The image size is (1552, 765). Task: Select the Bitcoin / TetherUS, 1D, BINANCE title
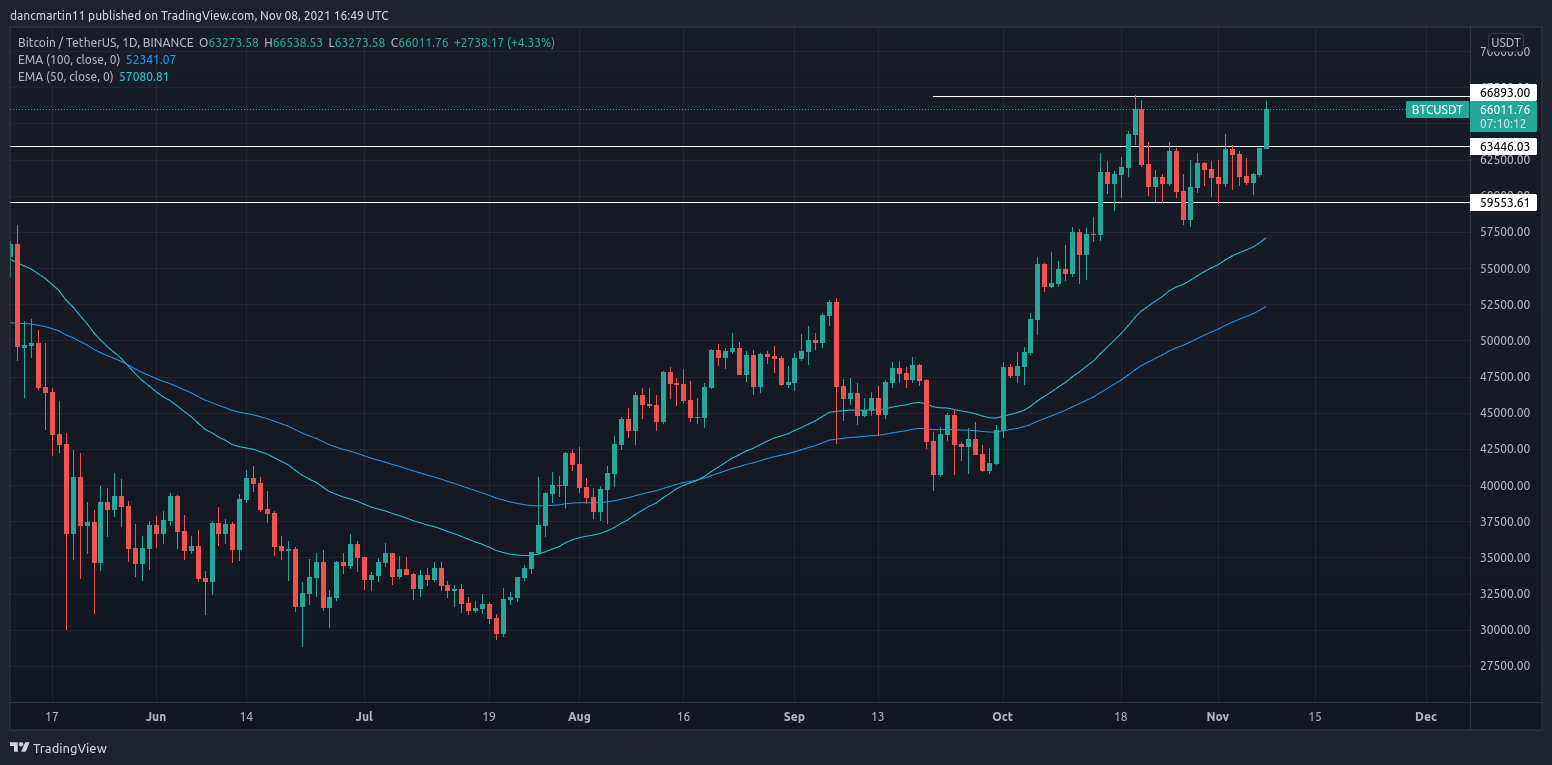[x=105, y=43]
